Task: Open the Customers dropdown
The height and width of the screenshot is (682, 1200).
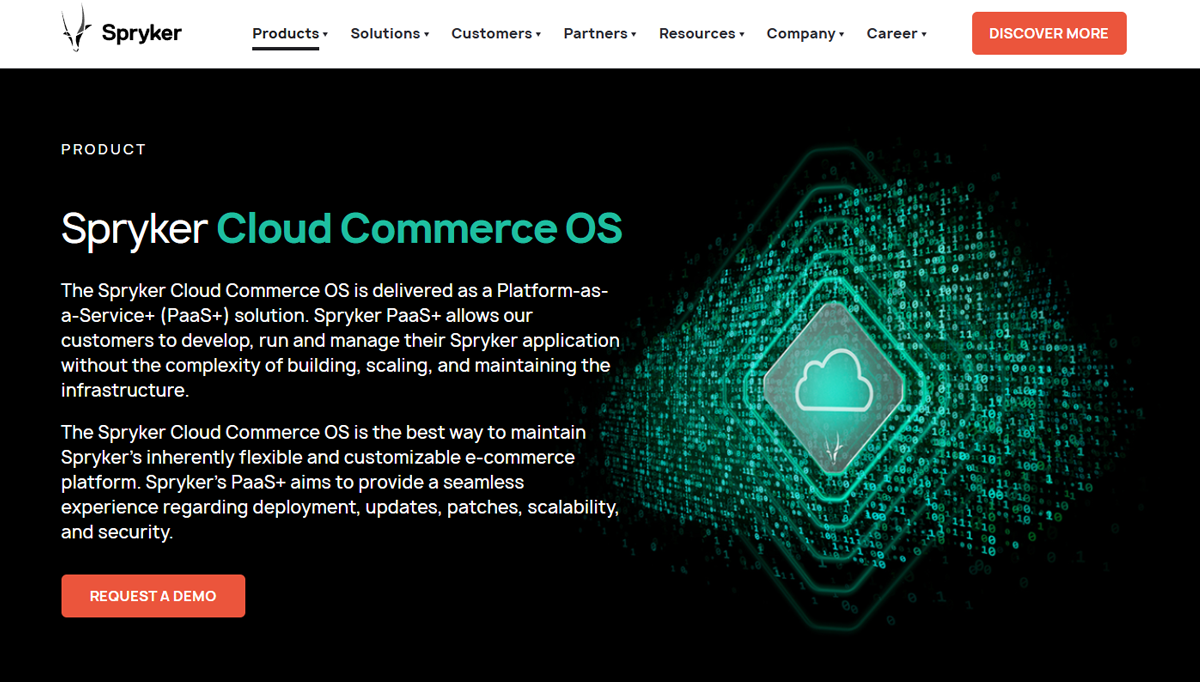Action: coord(495,33)
